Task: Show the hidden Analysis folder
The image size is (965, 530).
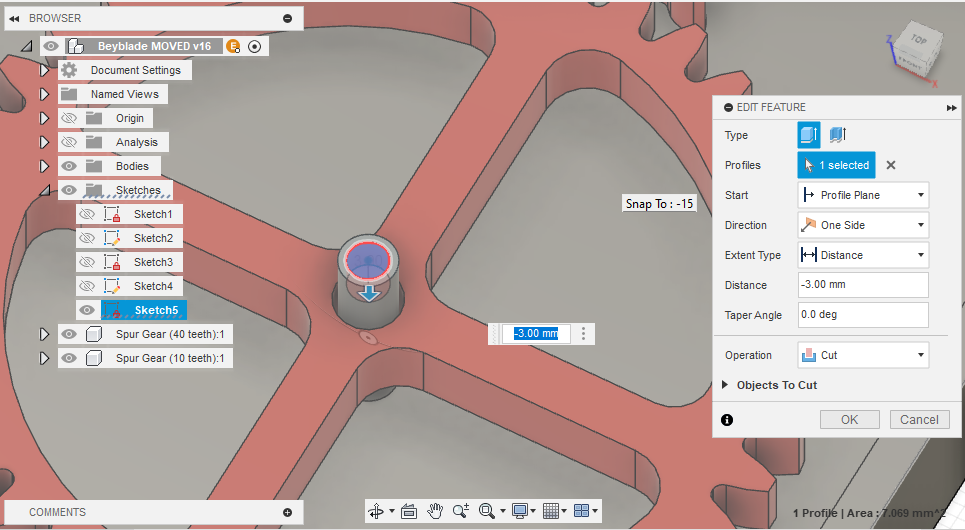Action: 69,142
